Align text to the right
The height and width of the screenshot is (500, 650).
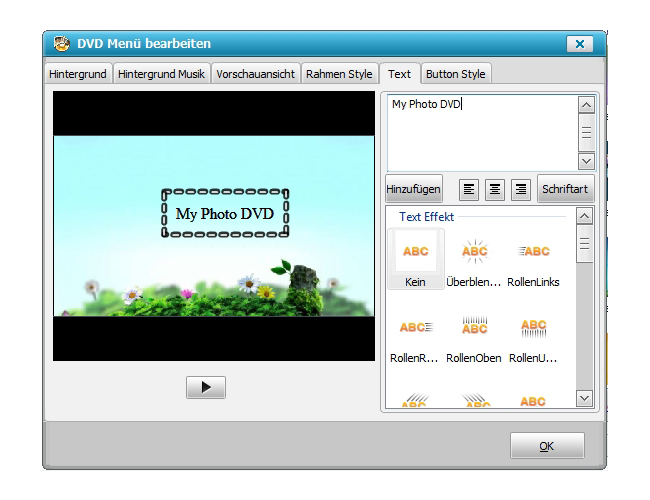coord(521,189)
